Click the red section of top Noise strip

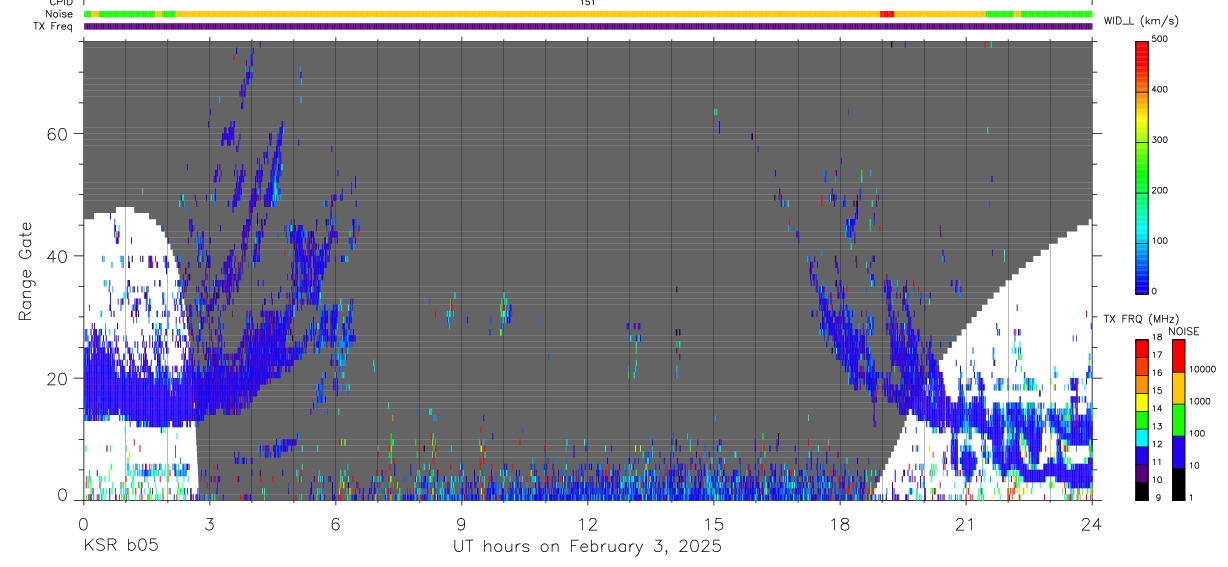[x=887, y=14]
